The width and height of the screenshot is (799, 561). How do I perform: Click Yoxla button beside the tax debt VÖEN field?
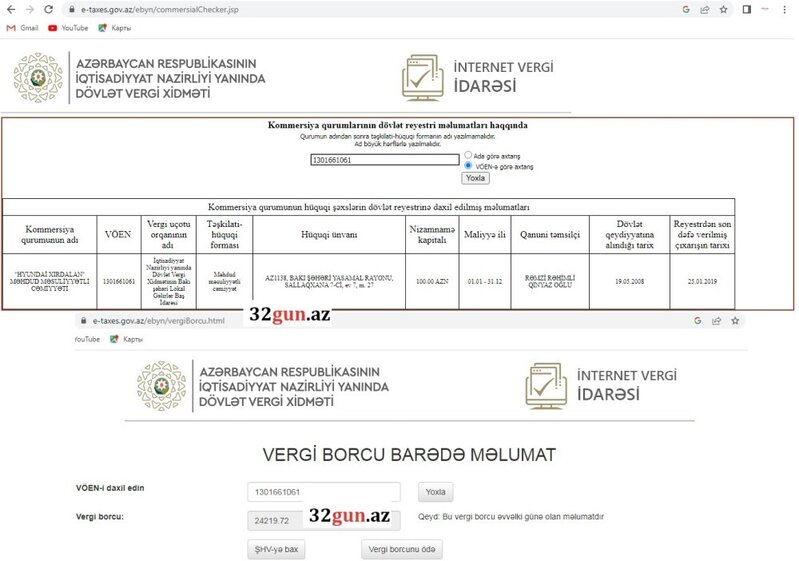click(x=435, y=492)
